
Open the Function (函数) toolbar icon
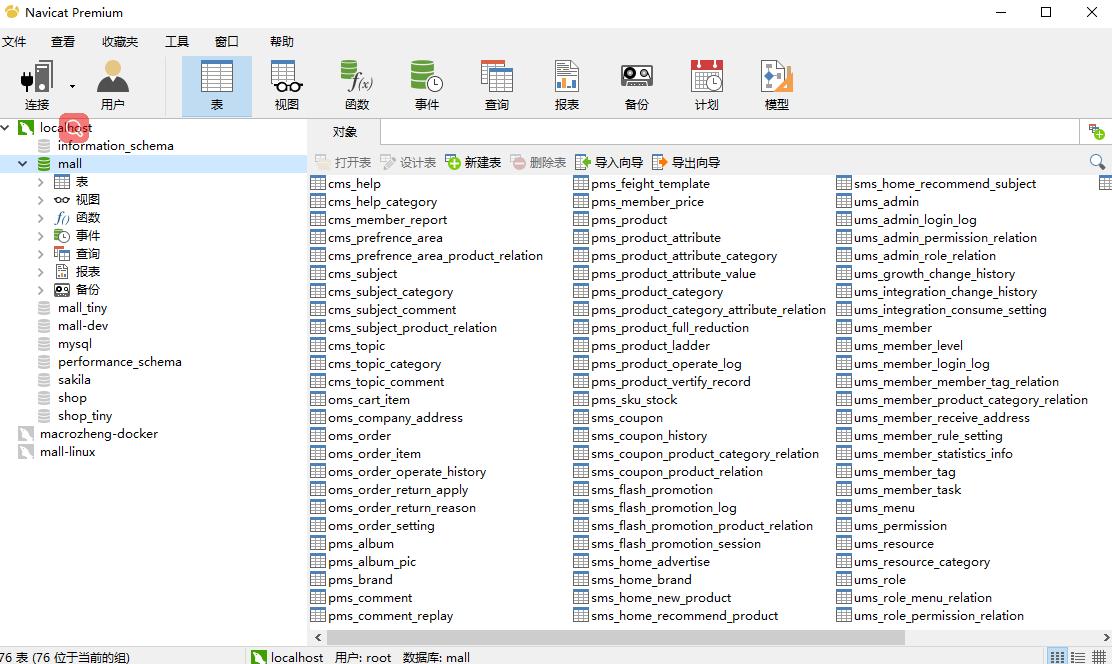click(356, 79)
